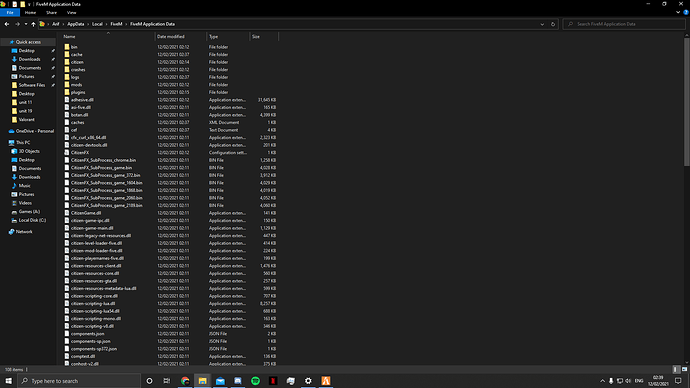Switch to details view layout
The image size is (690, 388).
(x=677, y=370)
